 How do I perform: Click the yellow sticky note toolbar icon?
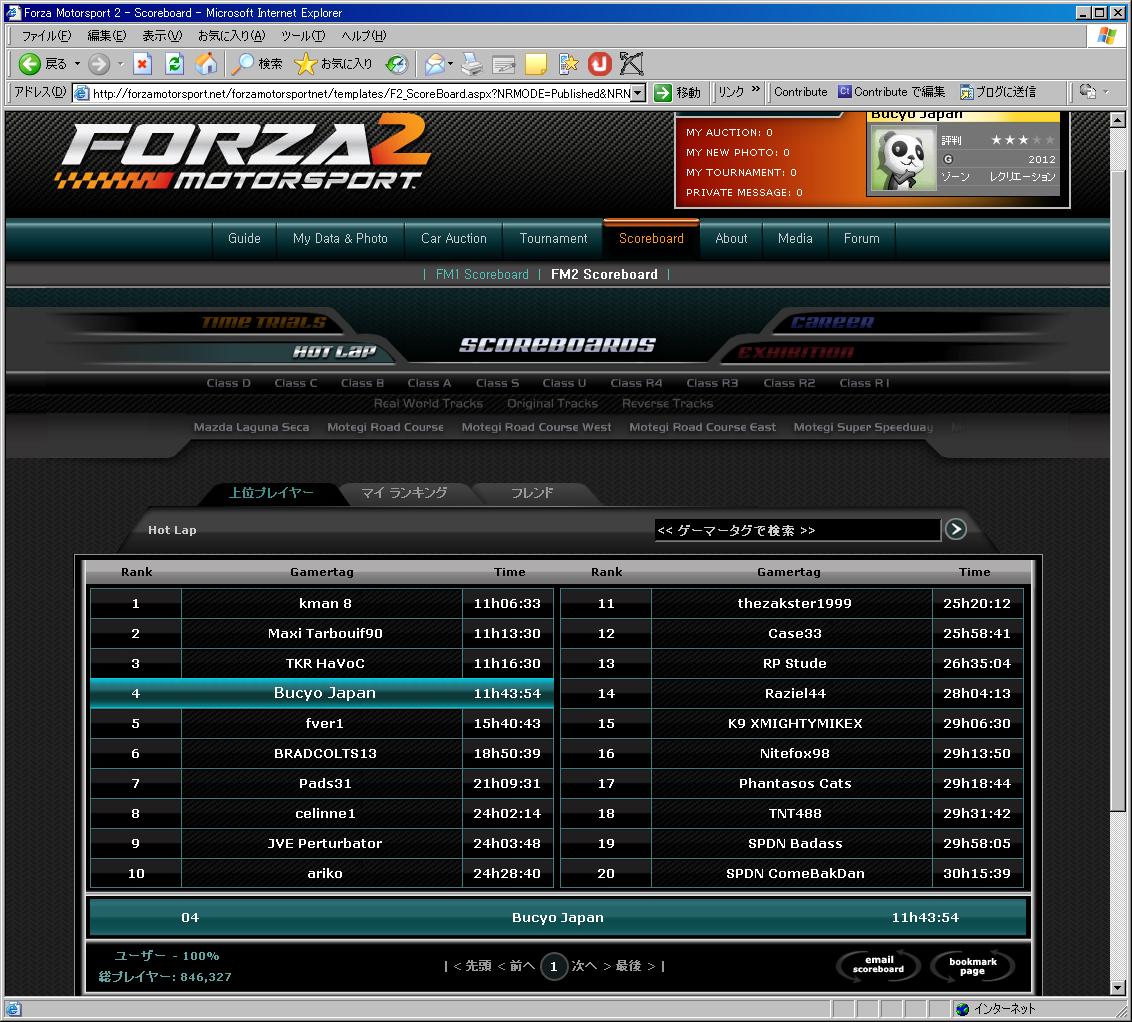536,64
